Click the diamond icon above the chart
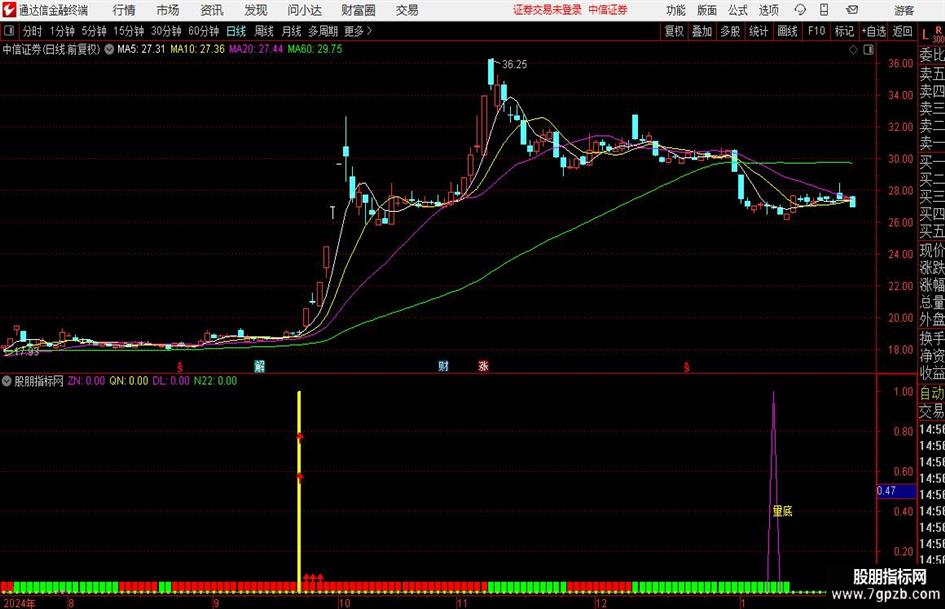The height and width of the screenshot is (609, 945). tap(853, 50)
